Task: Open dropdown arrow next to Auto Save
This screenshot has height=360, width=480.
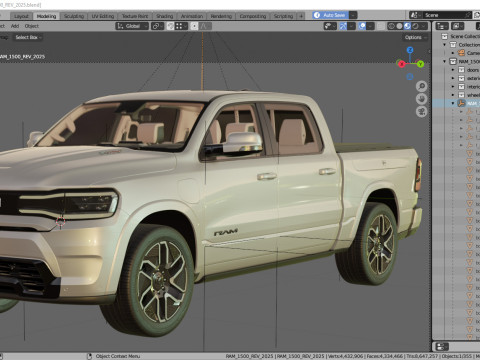Action: 353,15
